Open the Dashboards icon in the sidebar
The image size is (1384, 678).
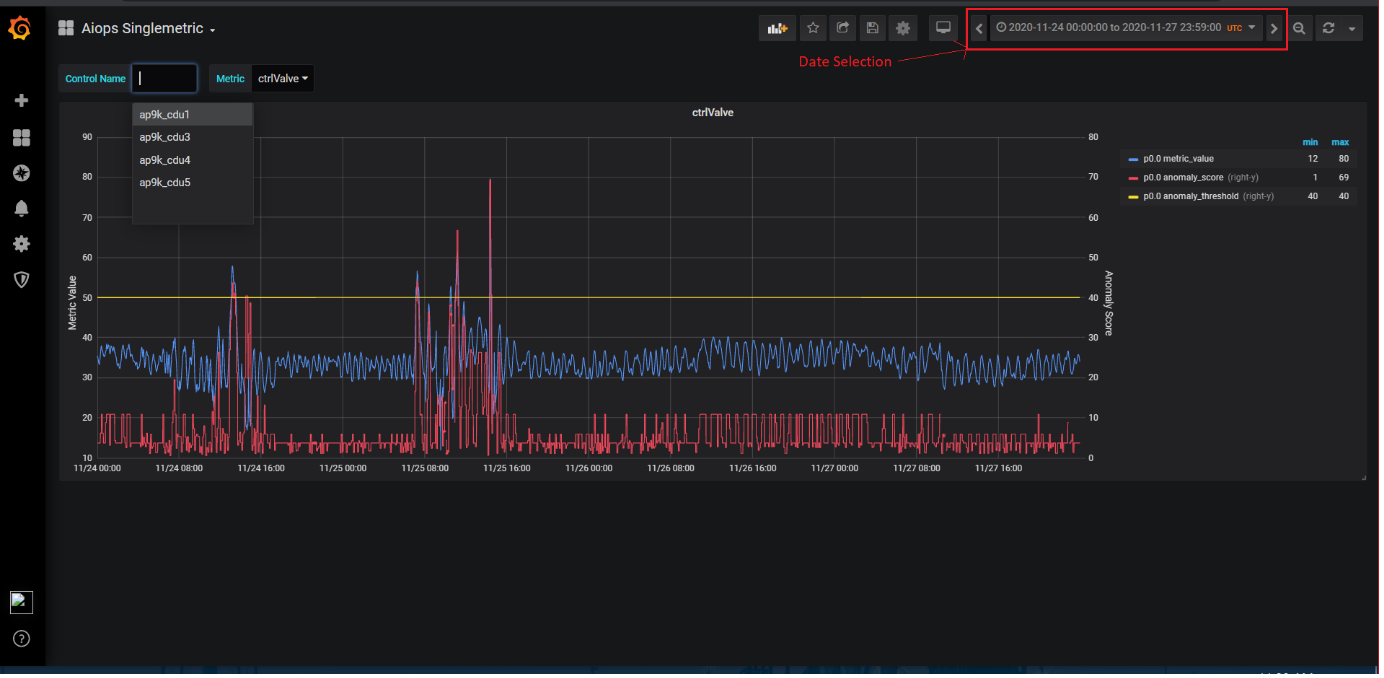pos(21,137)
